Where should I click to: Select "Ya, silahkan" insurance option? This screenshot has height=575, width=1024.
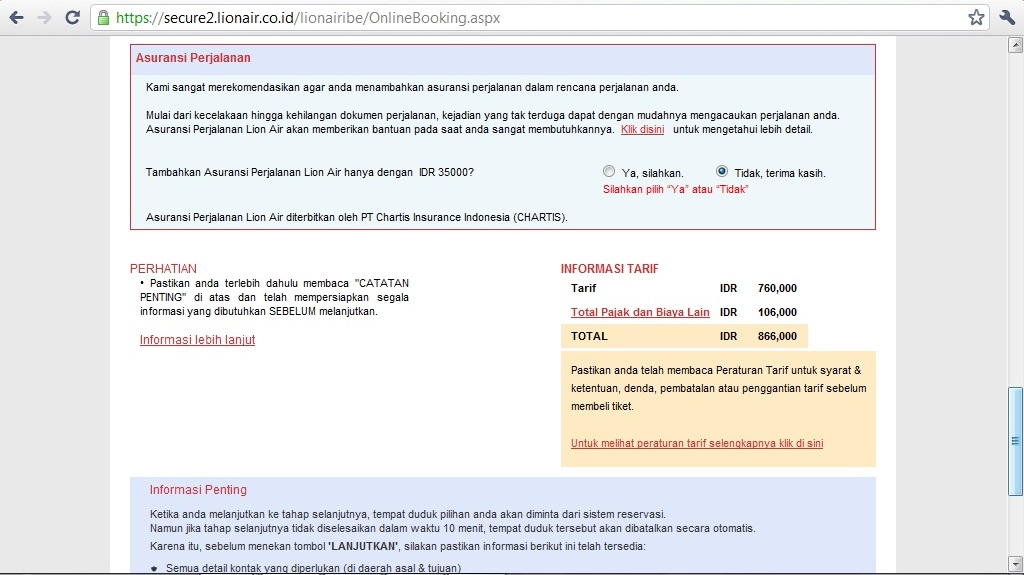[609, 171]
